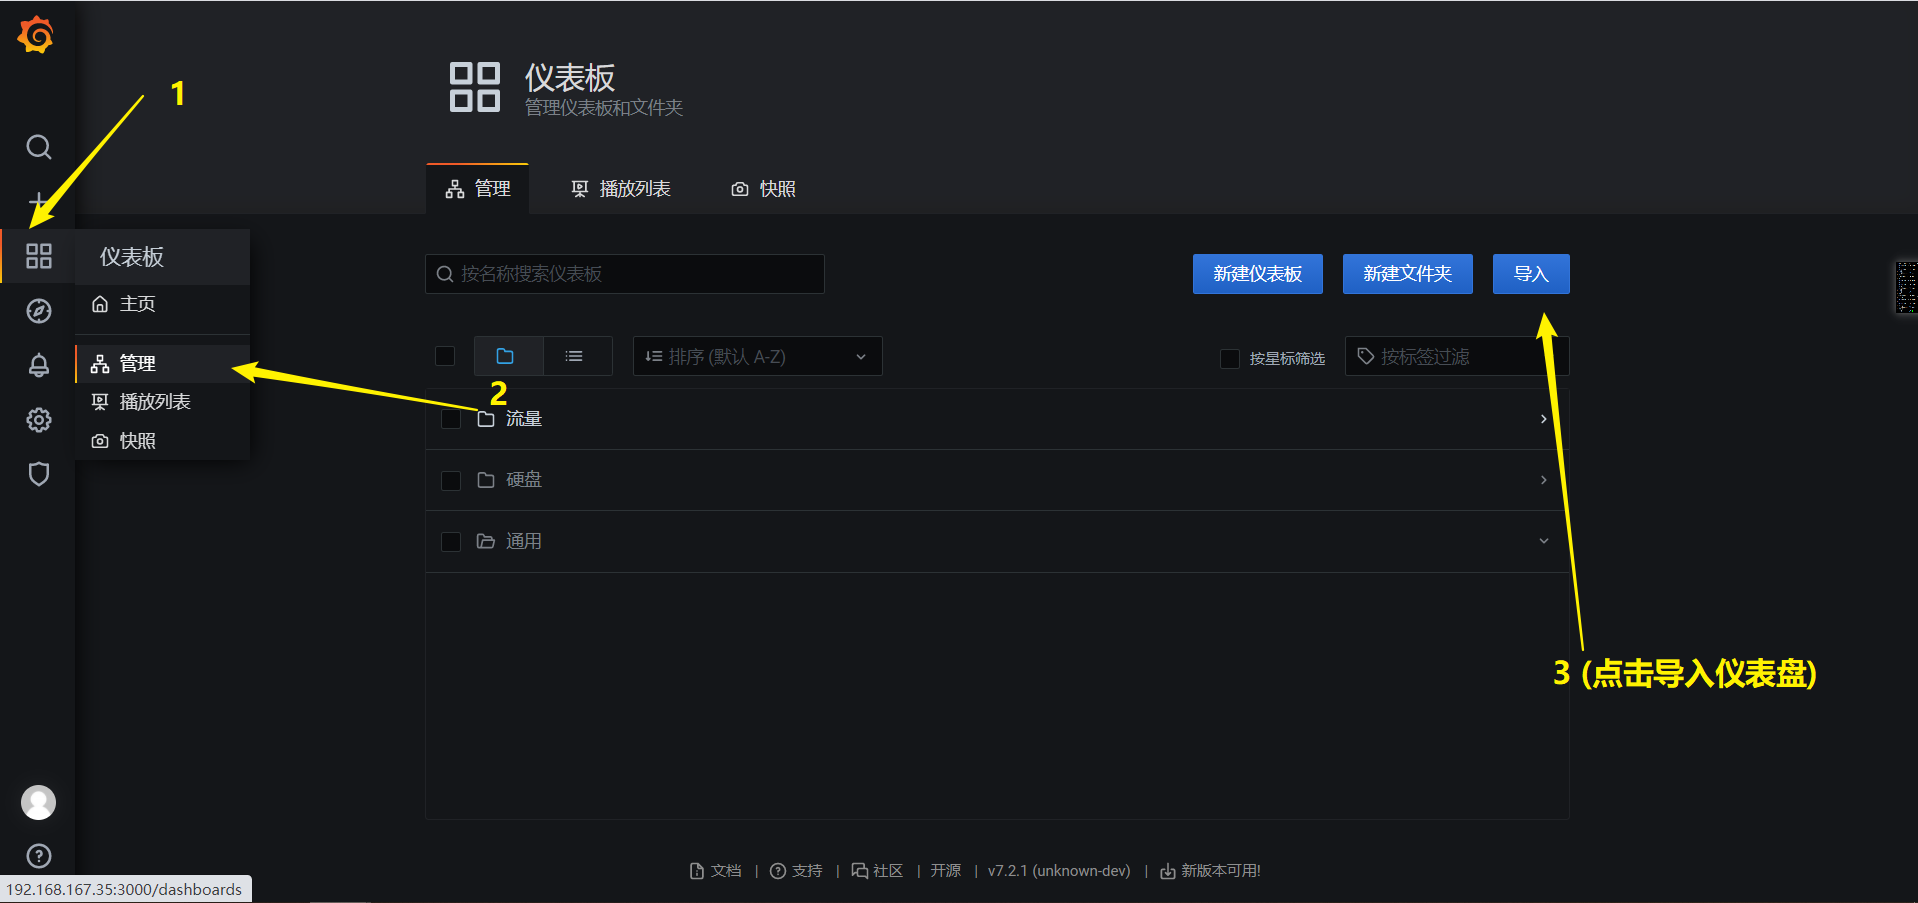Expand the 硬盘 folder chevron

click(x=1543, y=480)
